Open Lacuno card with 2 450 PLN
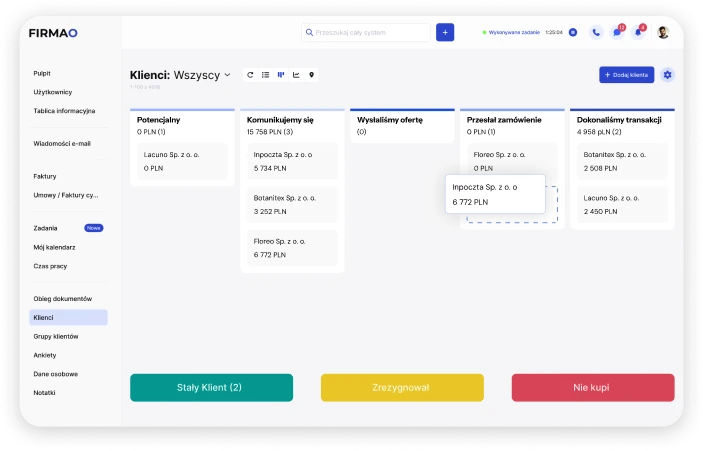The height and width of the screenshot is (451, 703). click(x=622, y=204)
